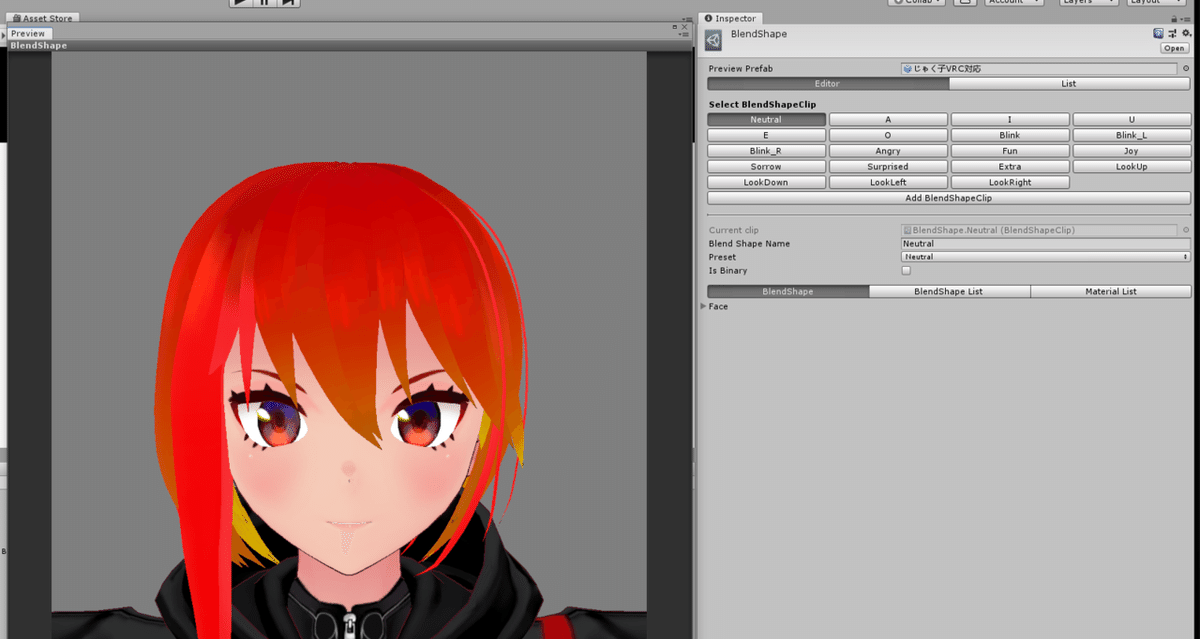This screenshot has height=639, width=1200.
Task: Click the Blend Shape Name input field
Action: [1045, 244]
